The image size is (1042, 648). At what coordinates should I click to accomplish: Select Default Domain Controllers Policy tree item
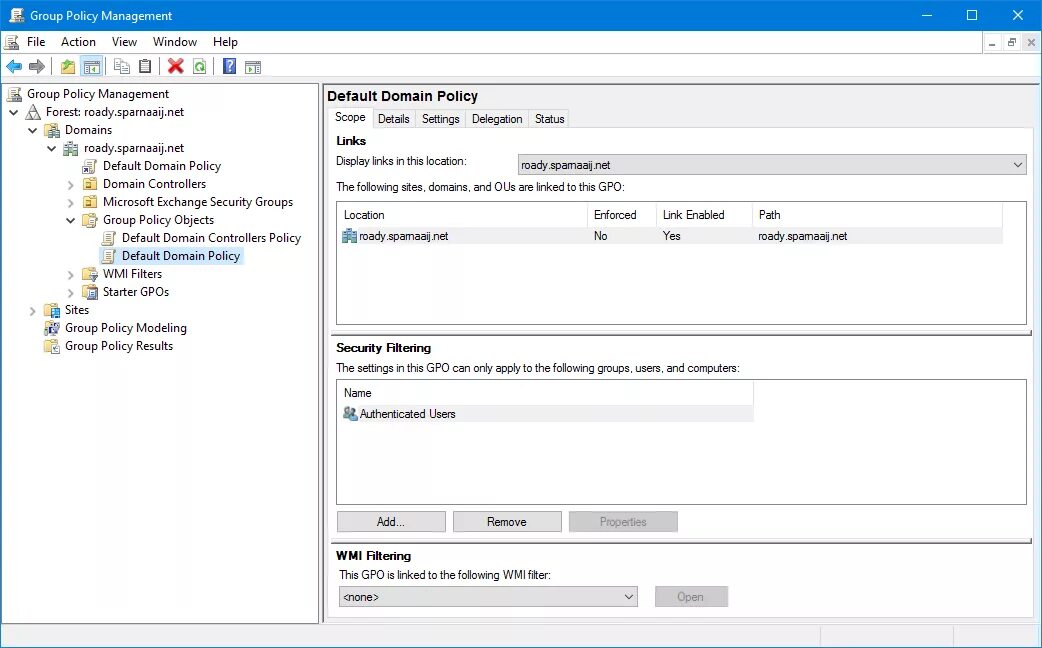(x=211, y=238)
